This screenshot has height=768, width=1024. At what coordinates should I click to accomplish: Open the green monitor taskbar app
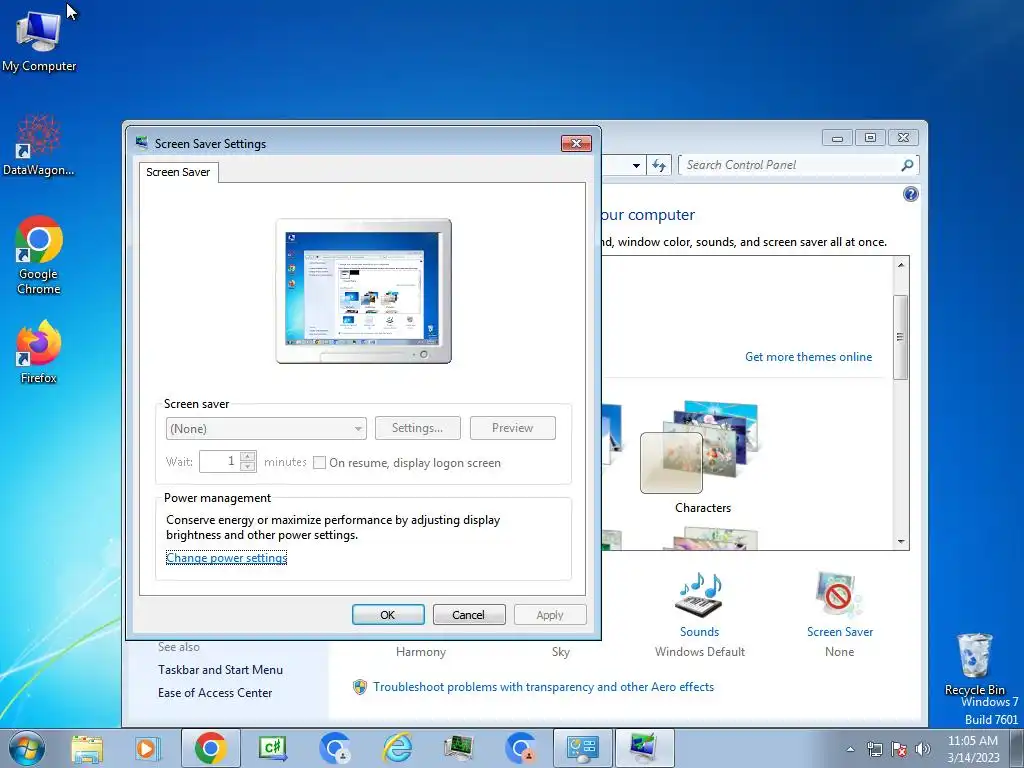458,748
